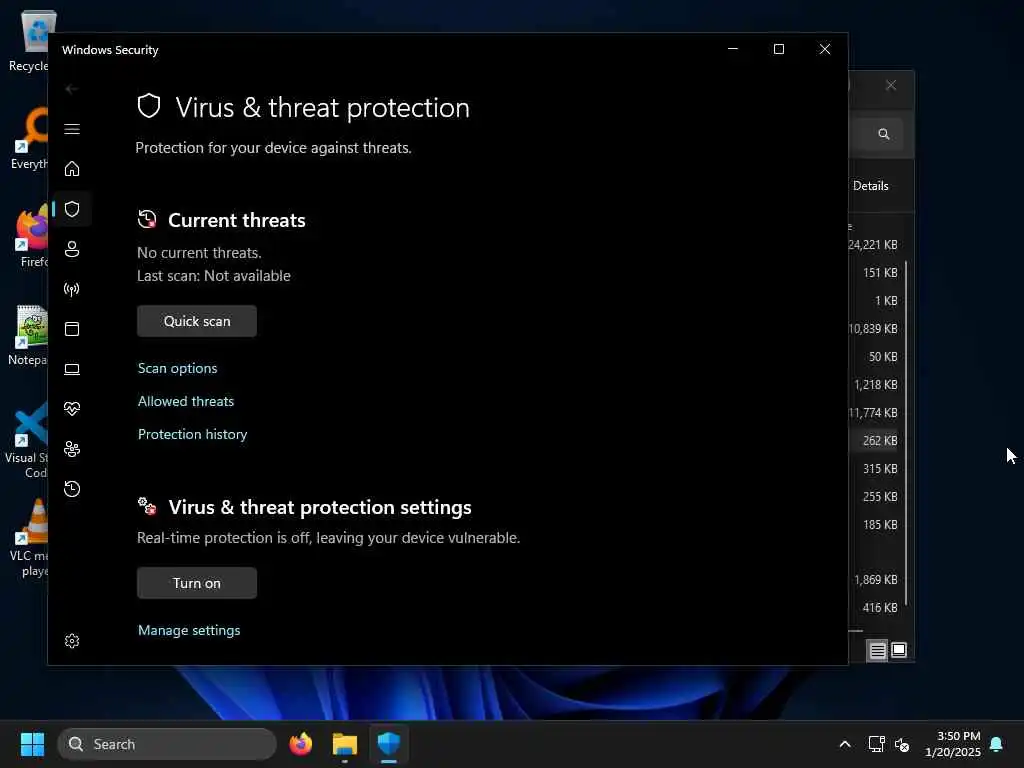Open Device performance & health heart icon
Screen dimensions: 1024x768
pyautogui.click(x=72, y=409)
